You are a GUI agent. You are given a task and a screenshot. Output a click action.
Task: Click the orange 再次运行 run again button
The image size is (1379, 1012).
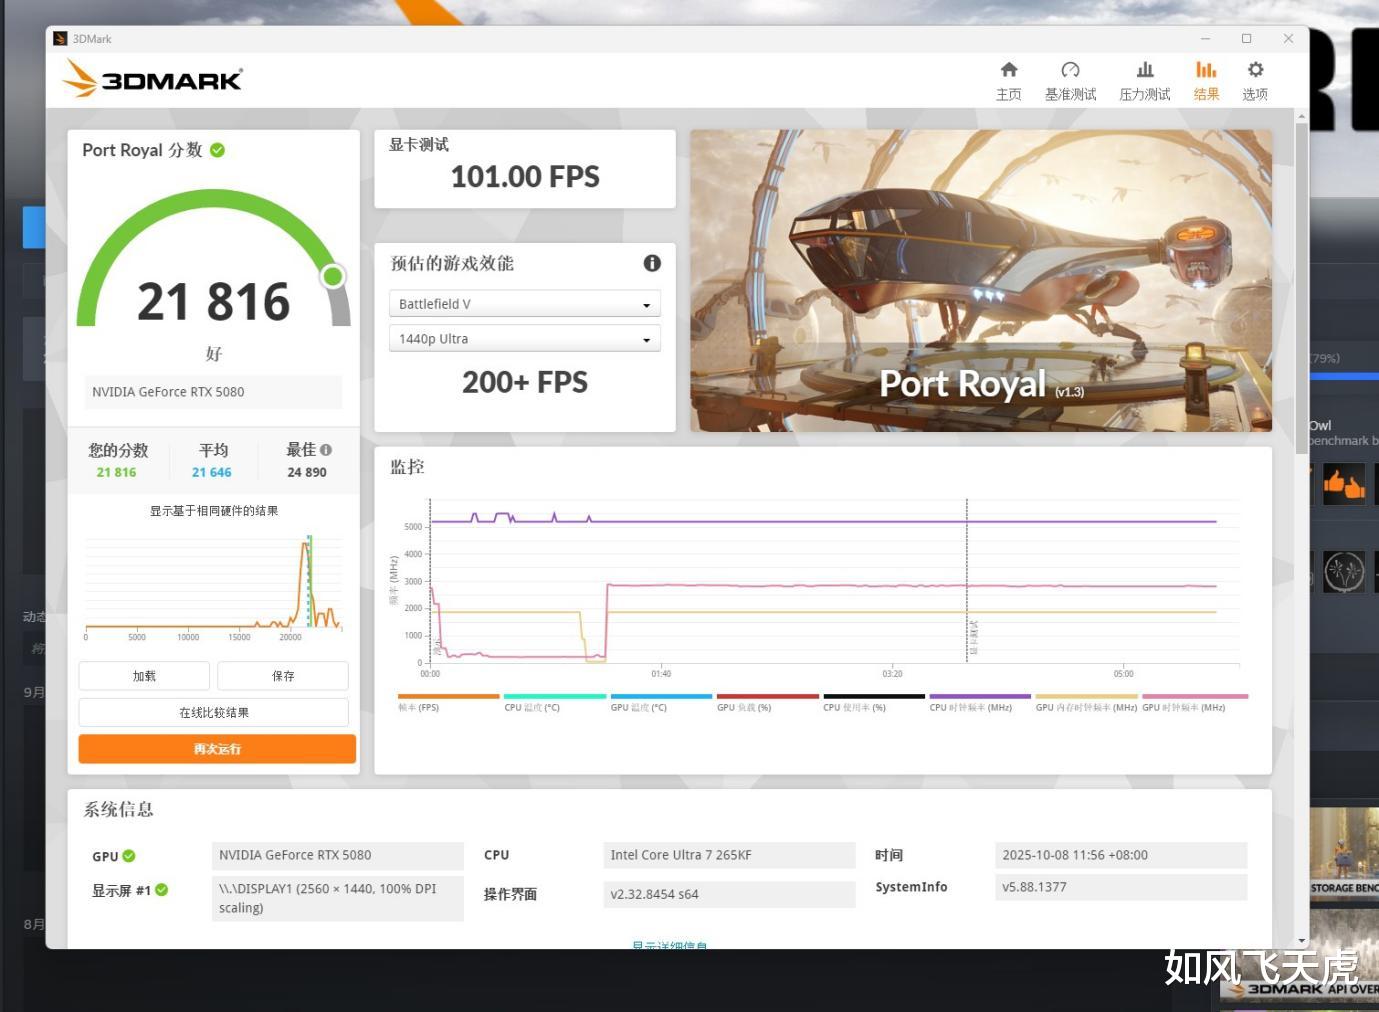(217, 749)
